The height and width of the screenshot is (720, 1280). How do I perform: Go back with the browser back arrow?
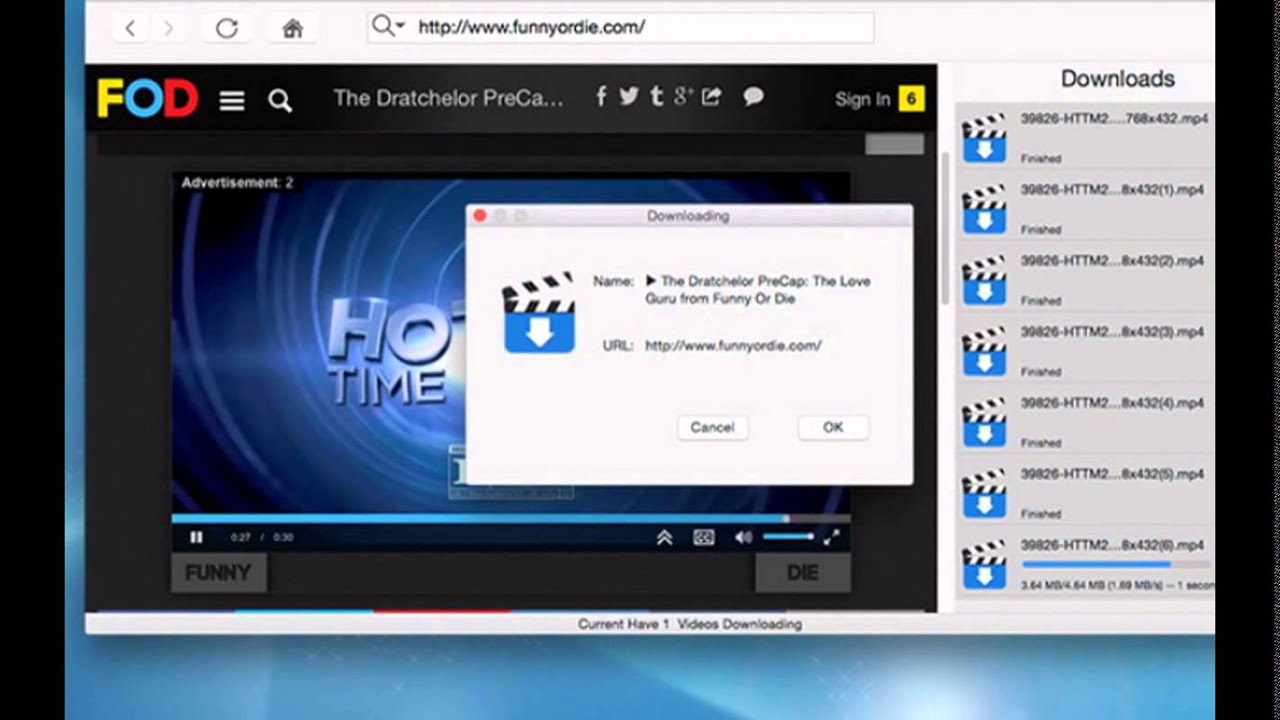[130, 28]
